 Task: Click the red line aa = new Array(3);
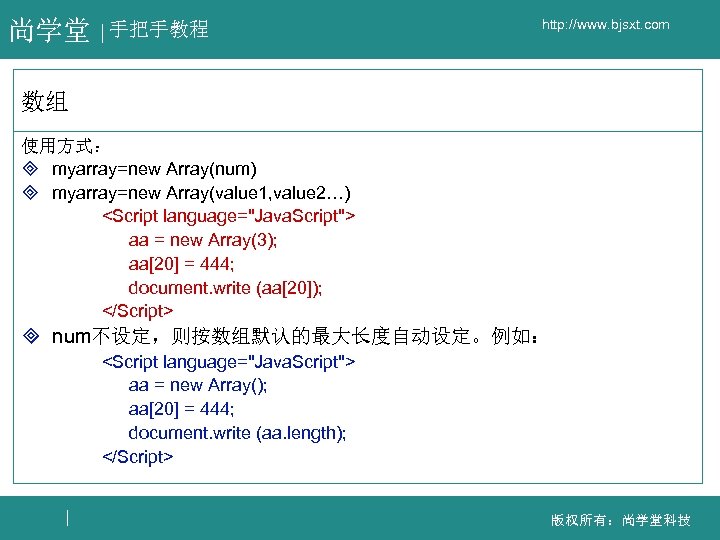(202, 240)
